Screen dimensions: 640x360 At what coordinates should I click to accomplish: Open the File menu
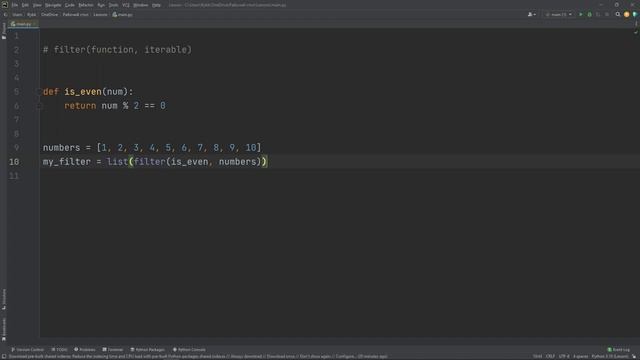pyautogui.click(x=15, y=5)
